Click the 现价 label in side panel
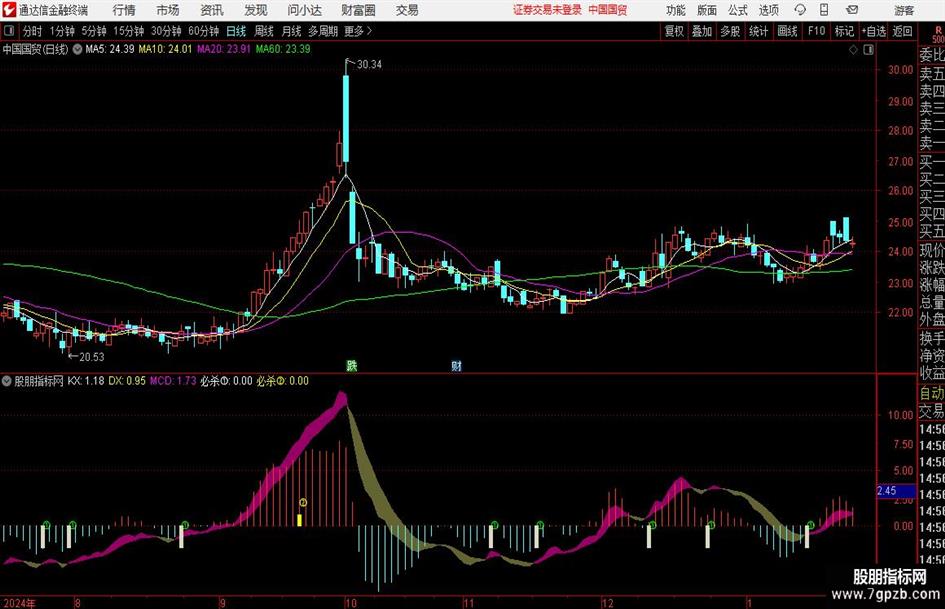The image size is (945, 609). click(932, 250)
